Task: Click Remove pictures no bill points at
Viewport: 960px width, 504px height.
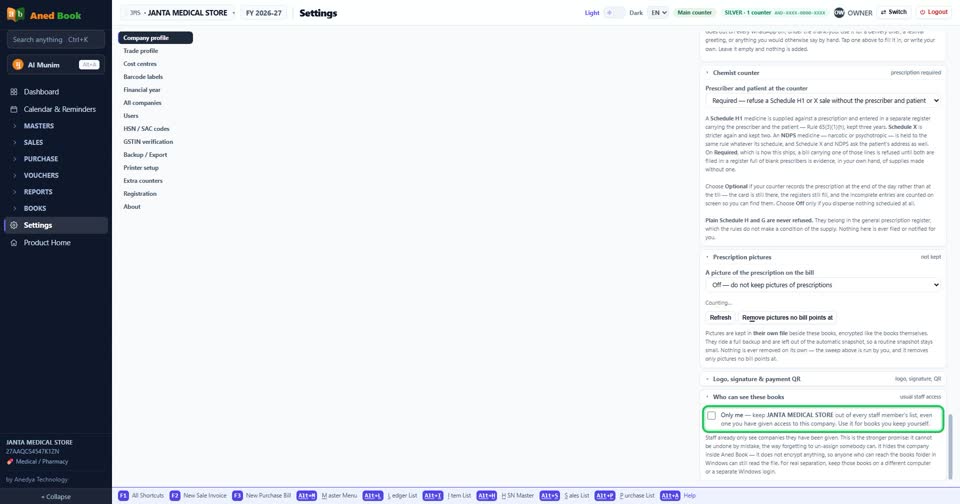Action: click(787, 318)
